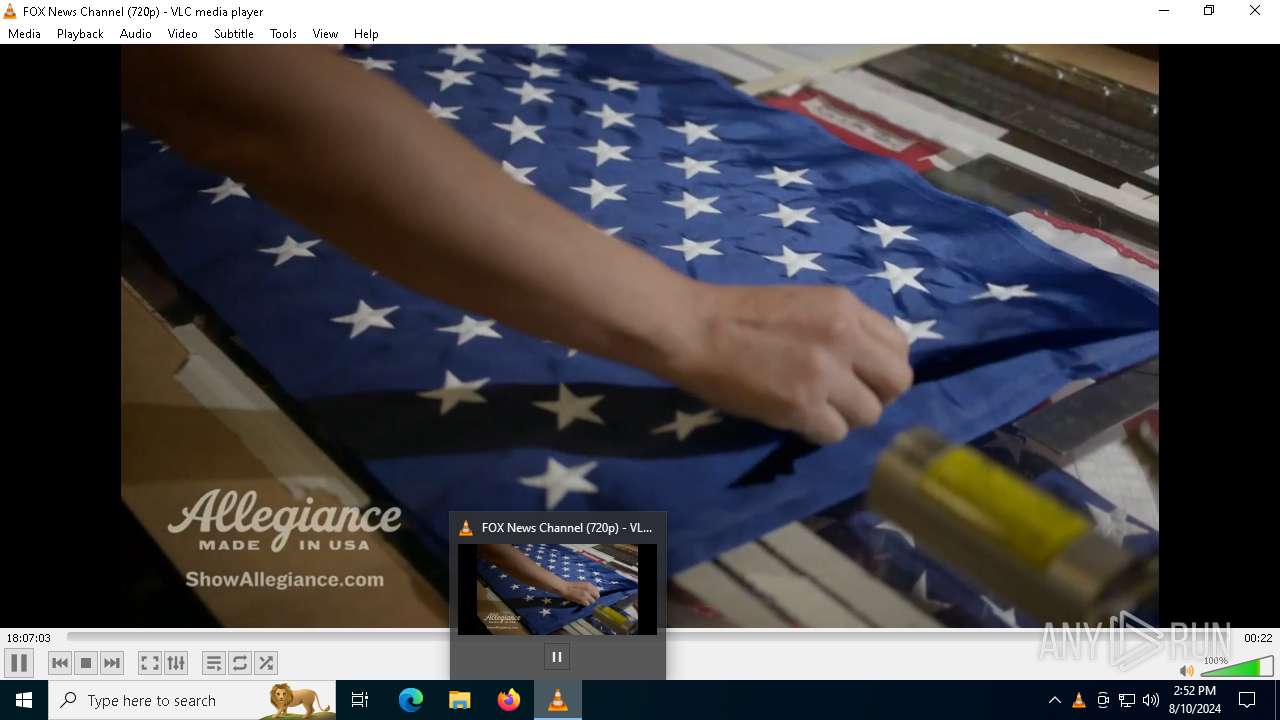Open system volume tray icon
The image size is (1280, 720).
pyautogui.click(x=1151, y=700)
